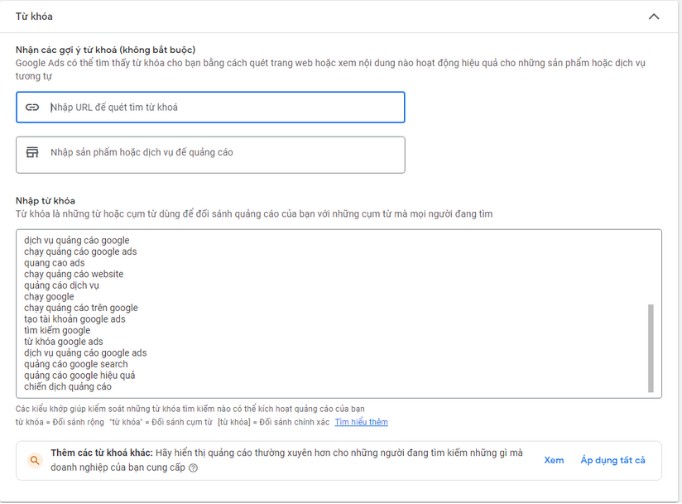Open the 'Tìm hiểu thêm' link

click(361, 422)
